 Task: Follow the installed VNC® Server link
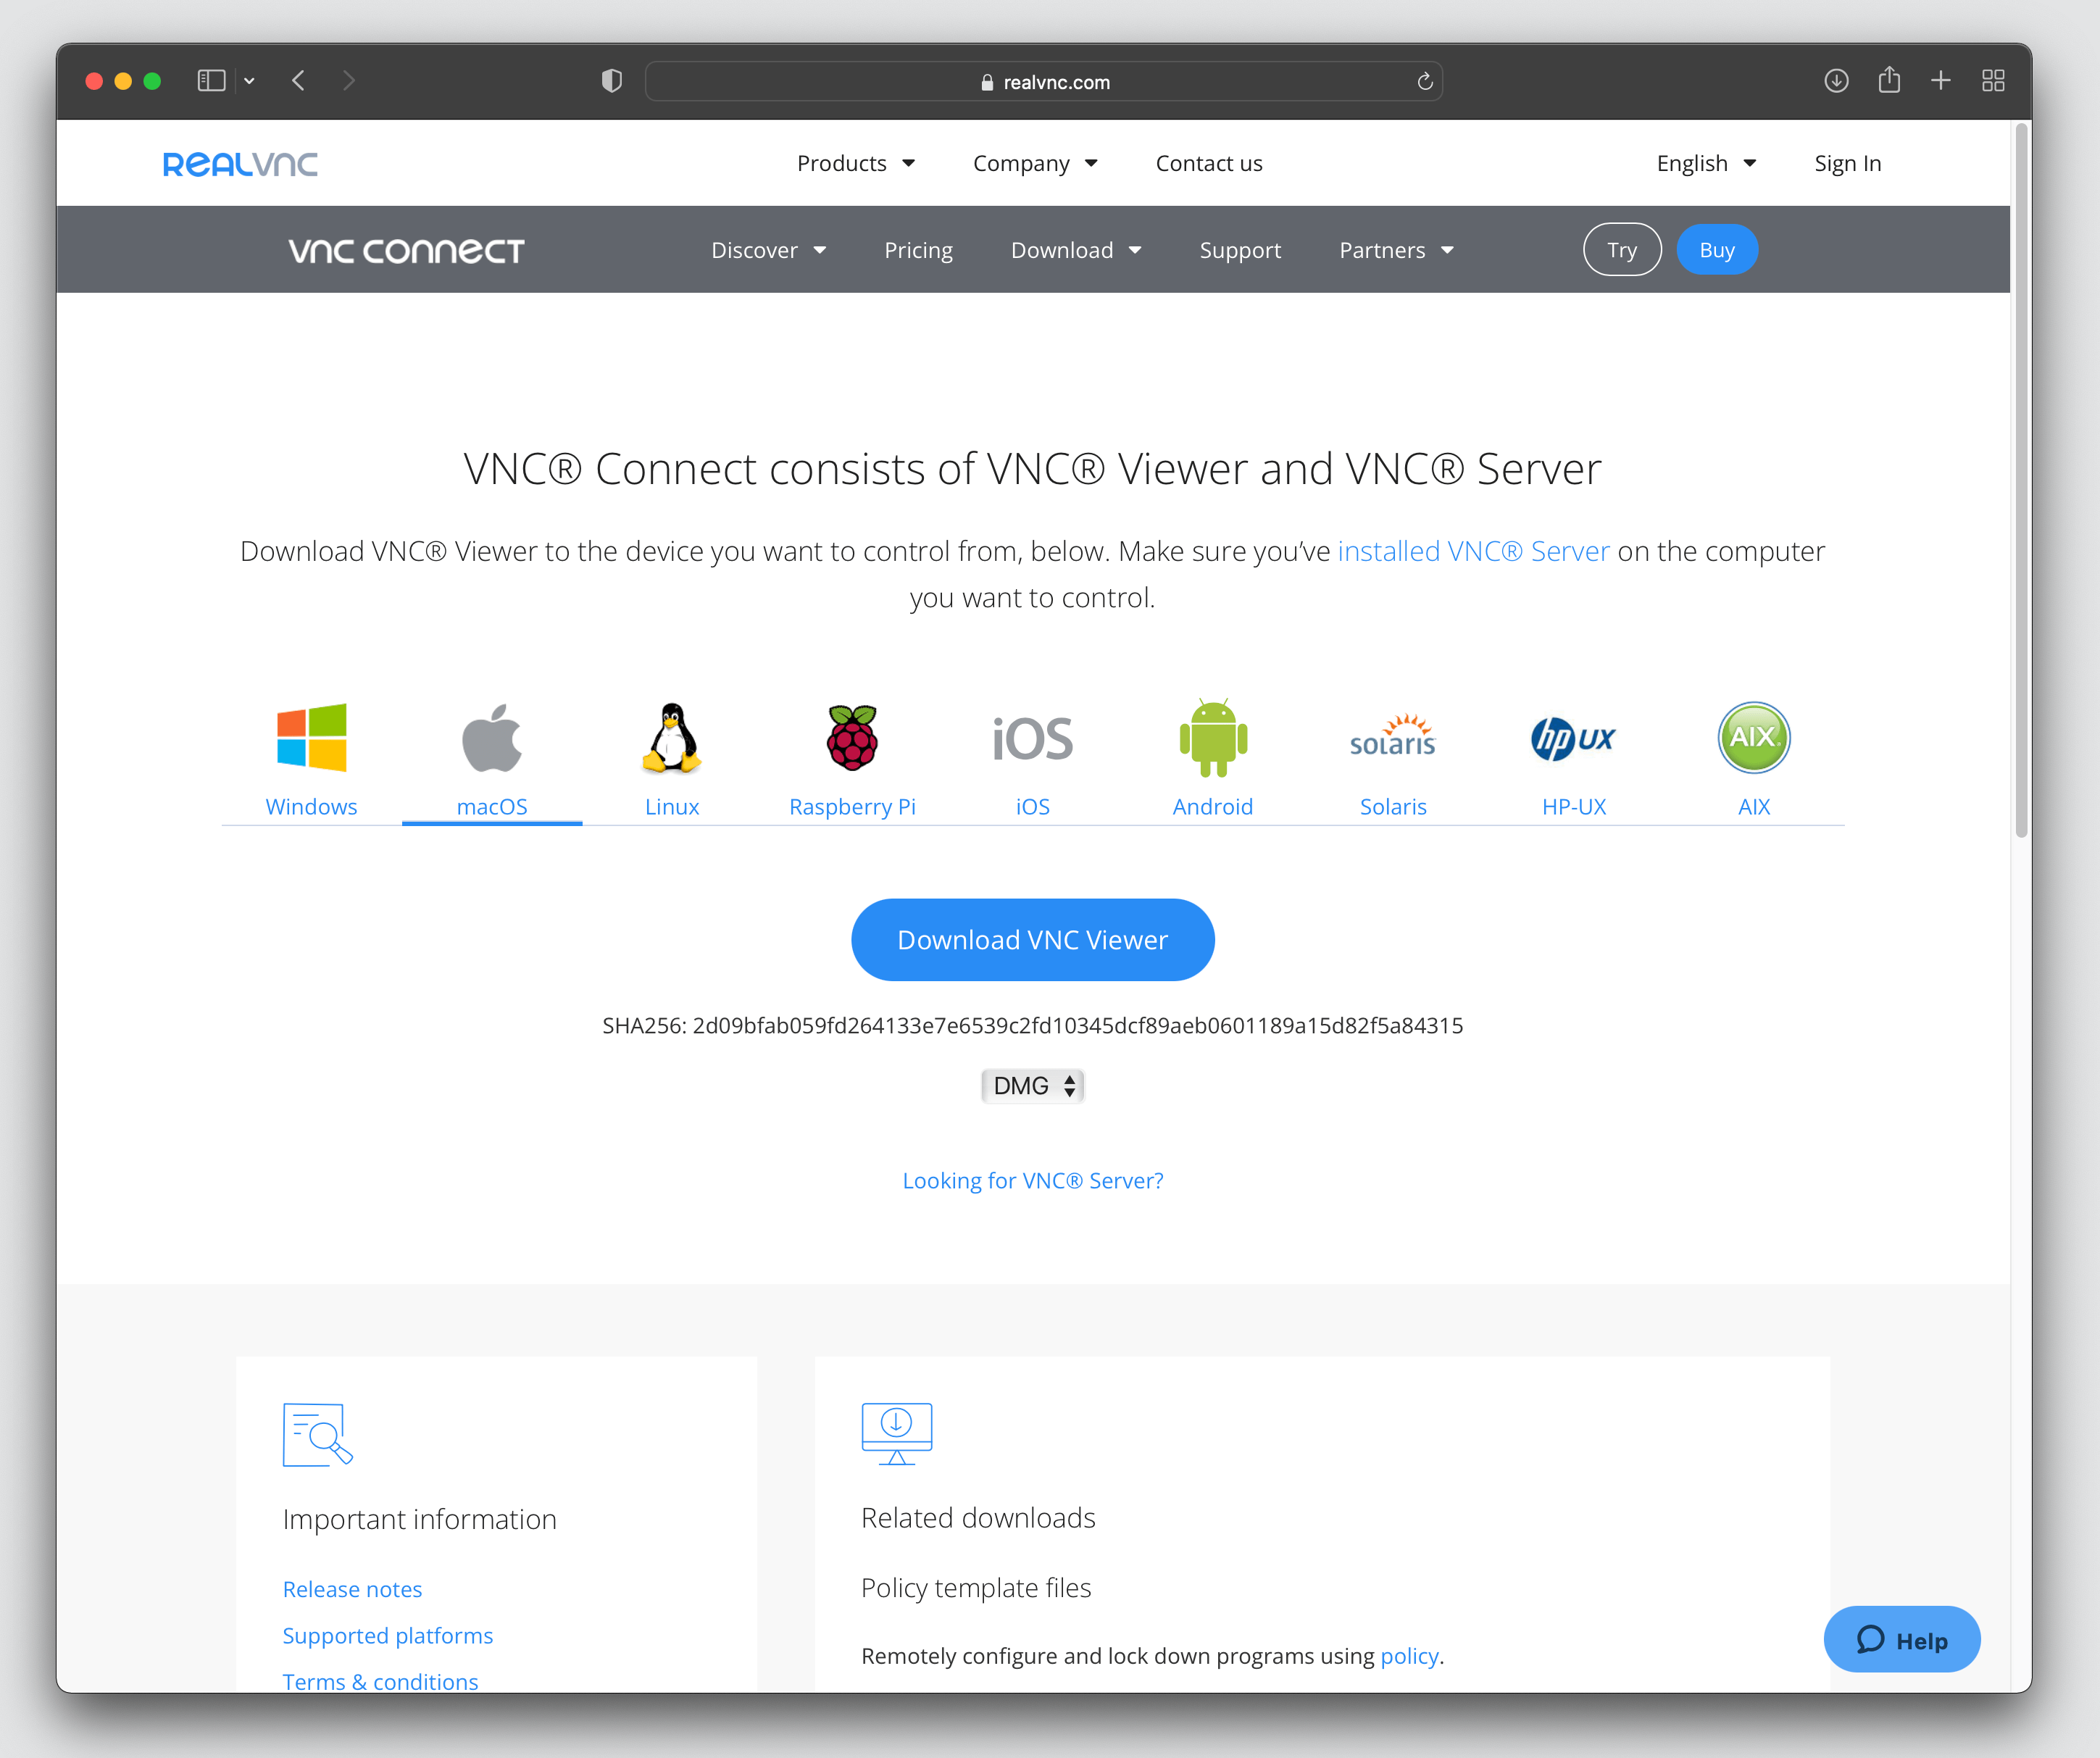(1473, 551)
